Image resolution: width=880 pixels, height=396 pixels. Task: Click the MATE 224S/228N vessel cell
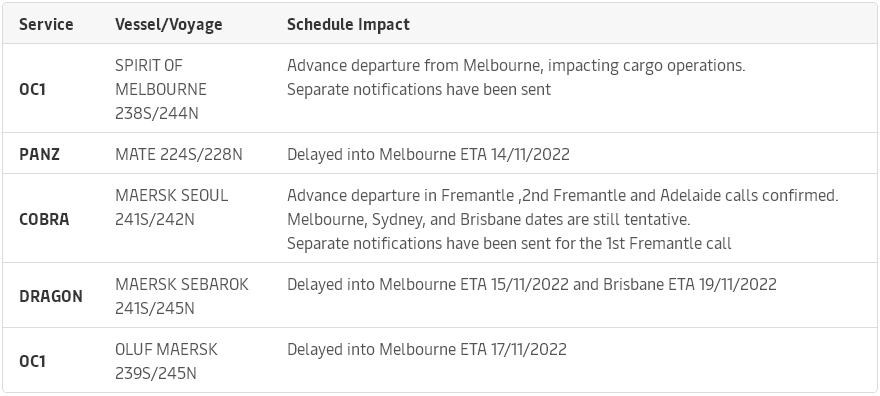[178, 154]
